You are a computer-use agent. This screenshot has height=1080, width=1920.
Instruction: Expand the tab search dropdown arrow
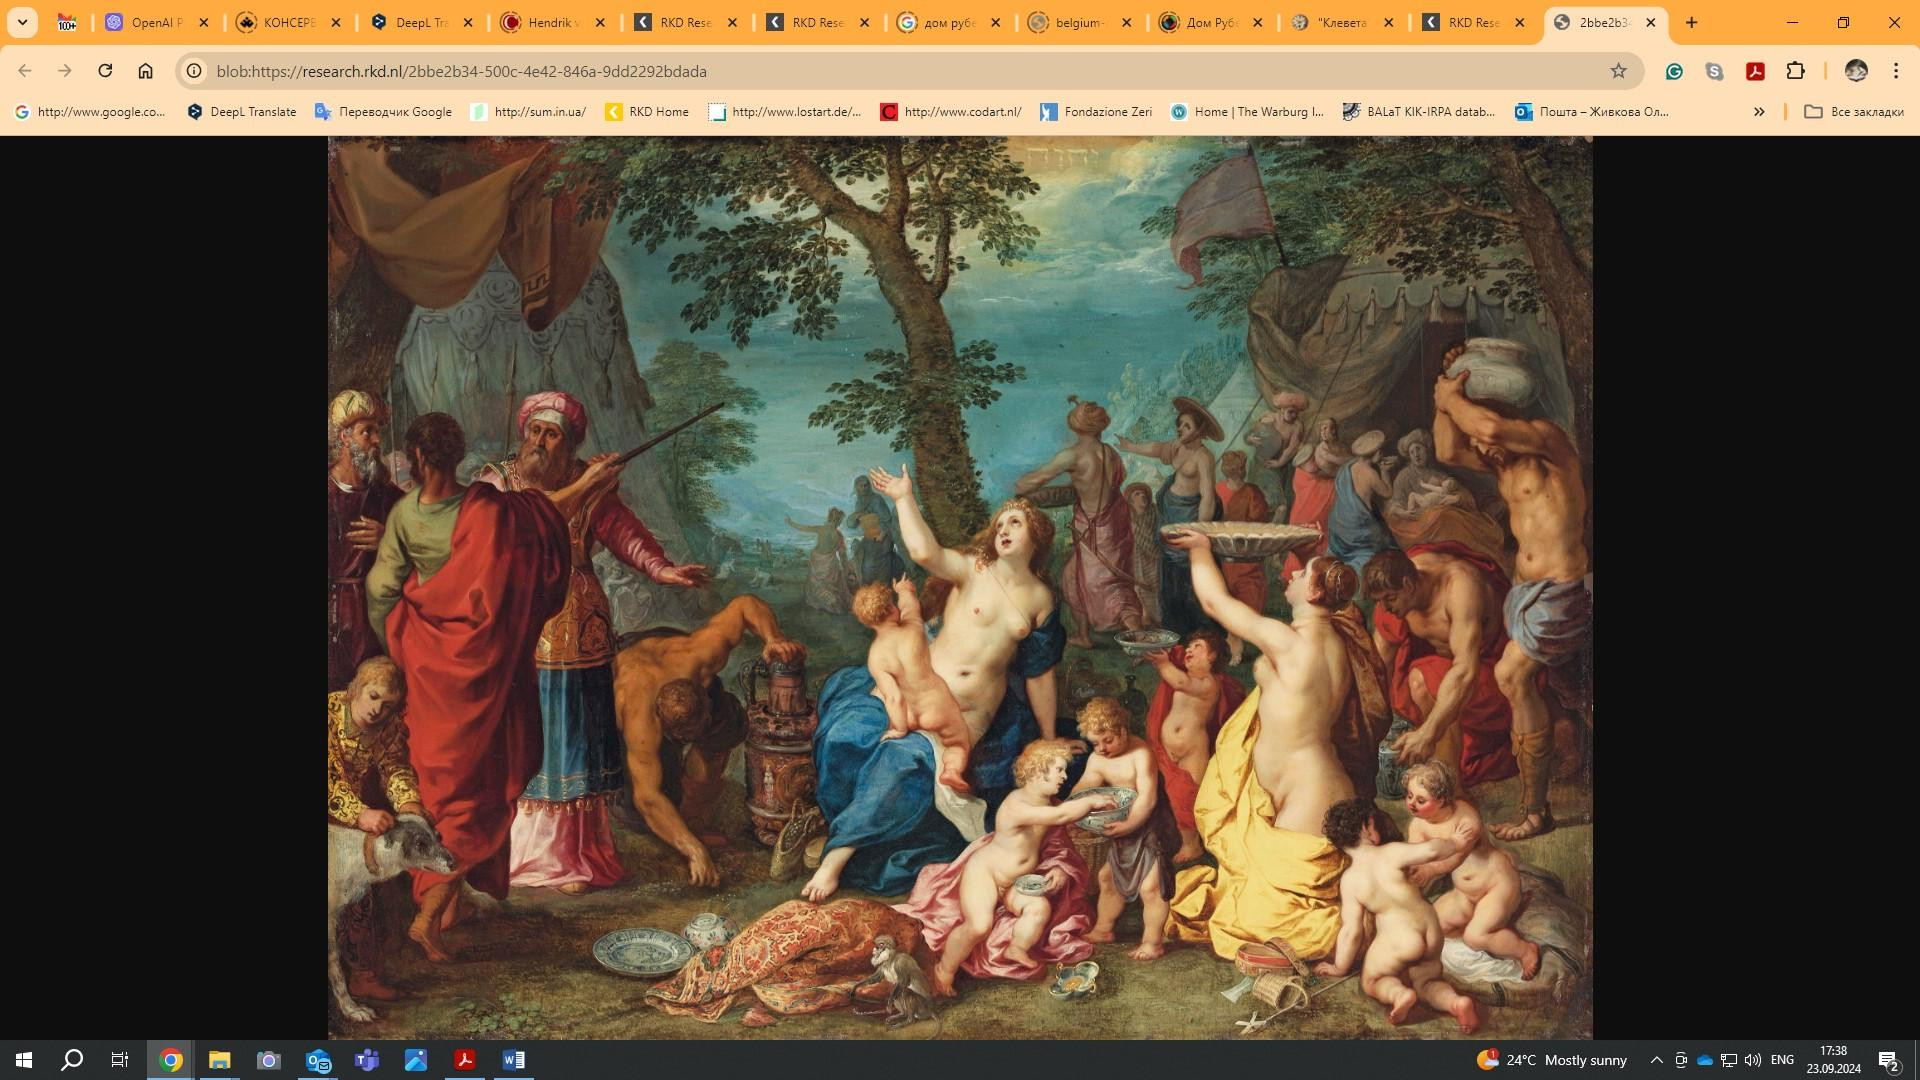point(22,22)
